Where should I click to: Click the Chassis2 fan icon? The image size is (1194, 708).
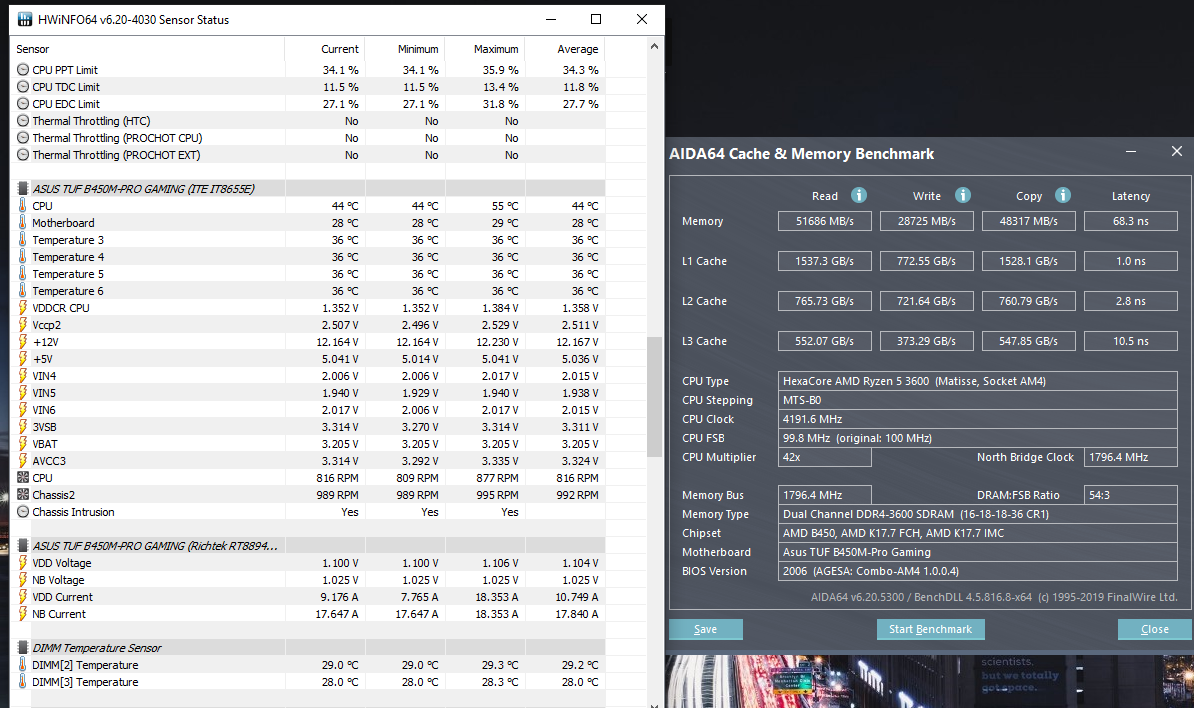[23, 495]
